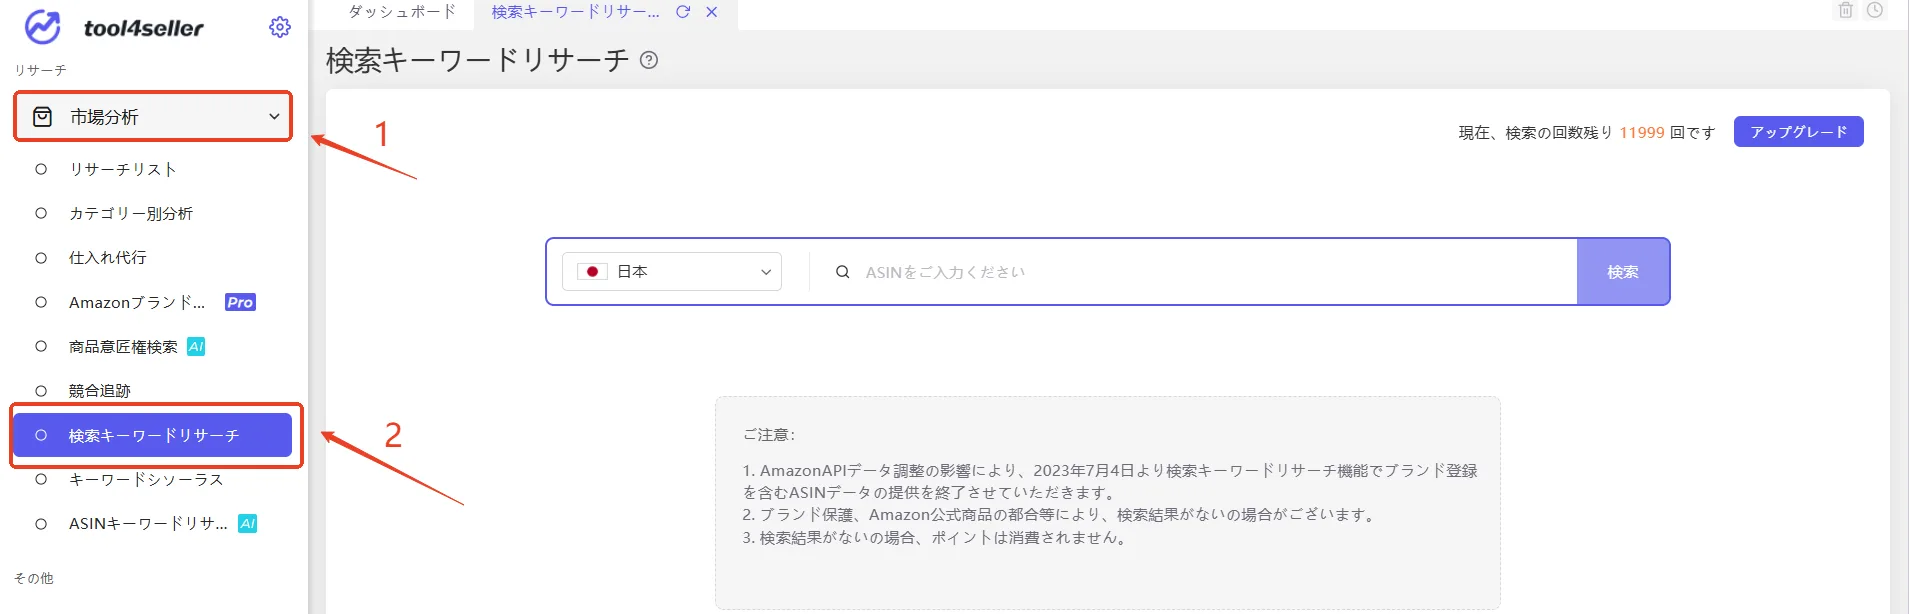Click the 11999 remaining searches count
1909x614 pixels.
1642,132
